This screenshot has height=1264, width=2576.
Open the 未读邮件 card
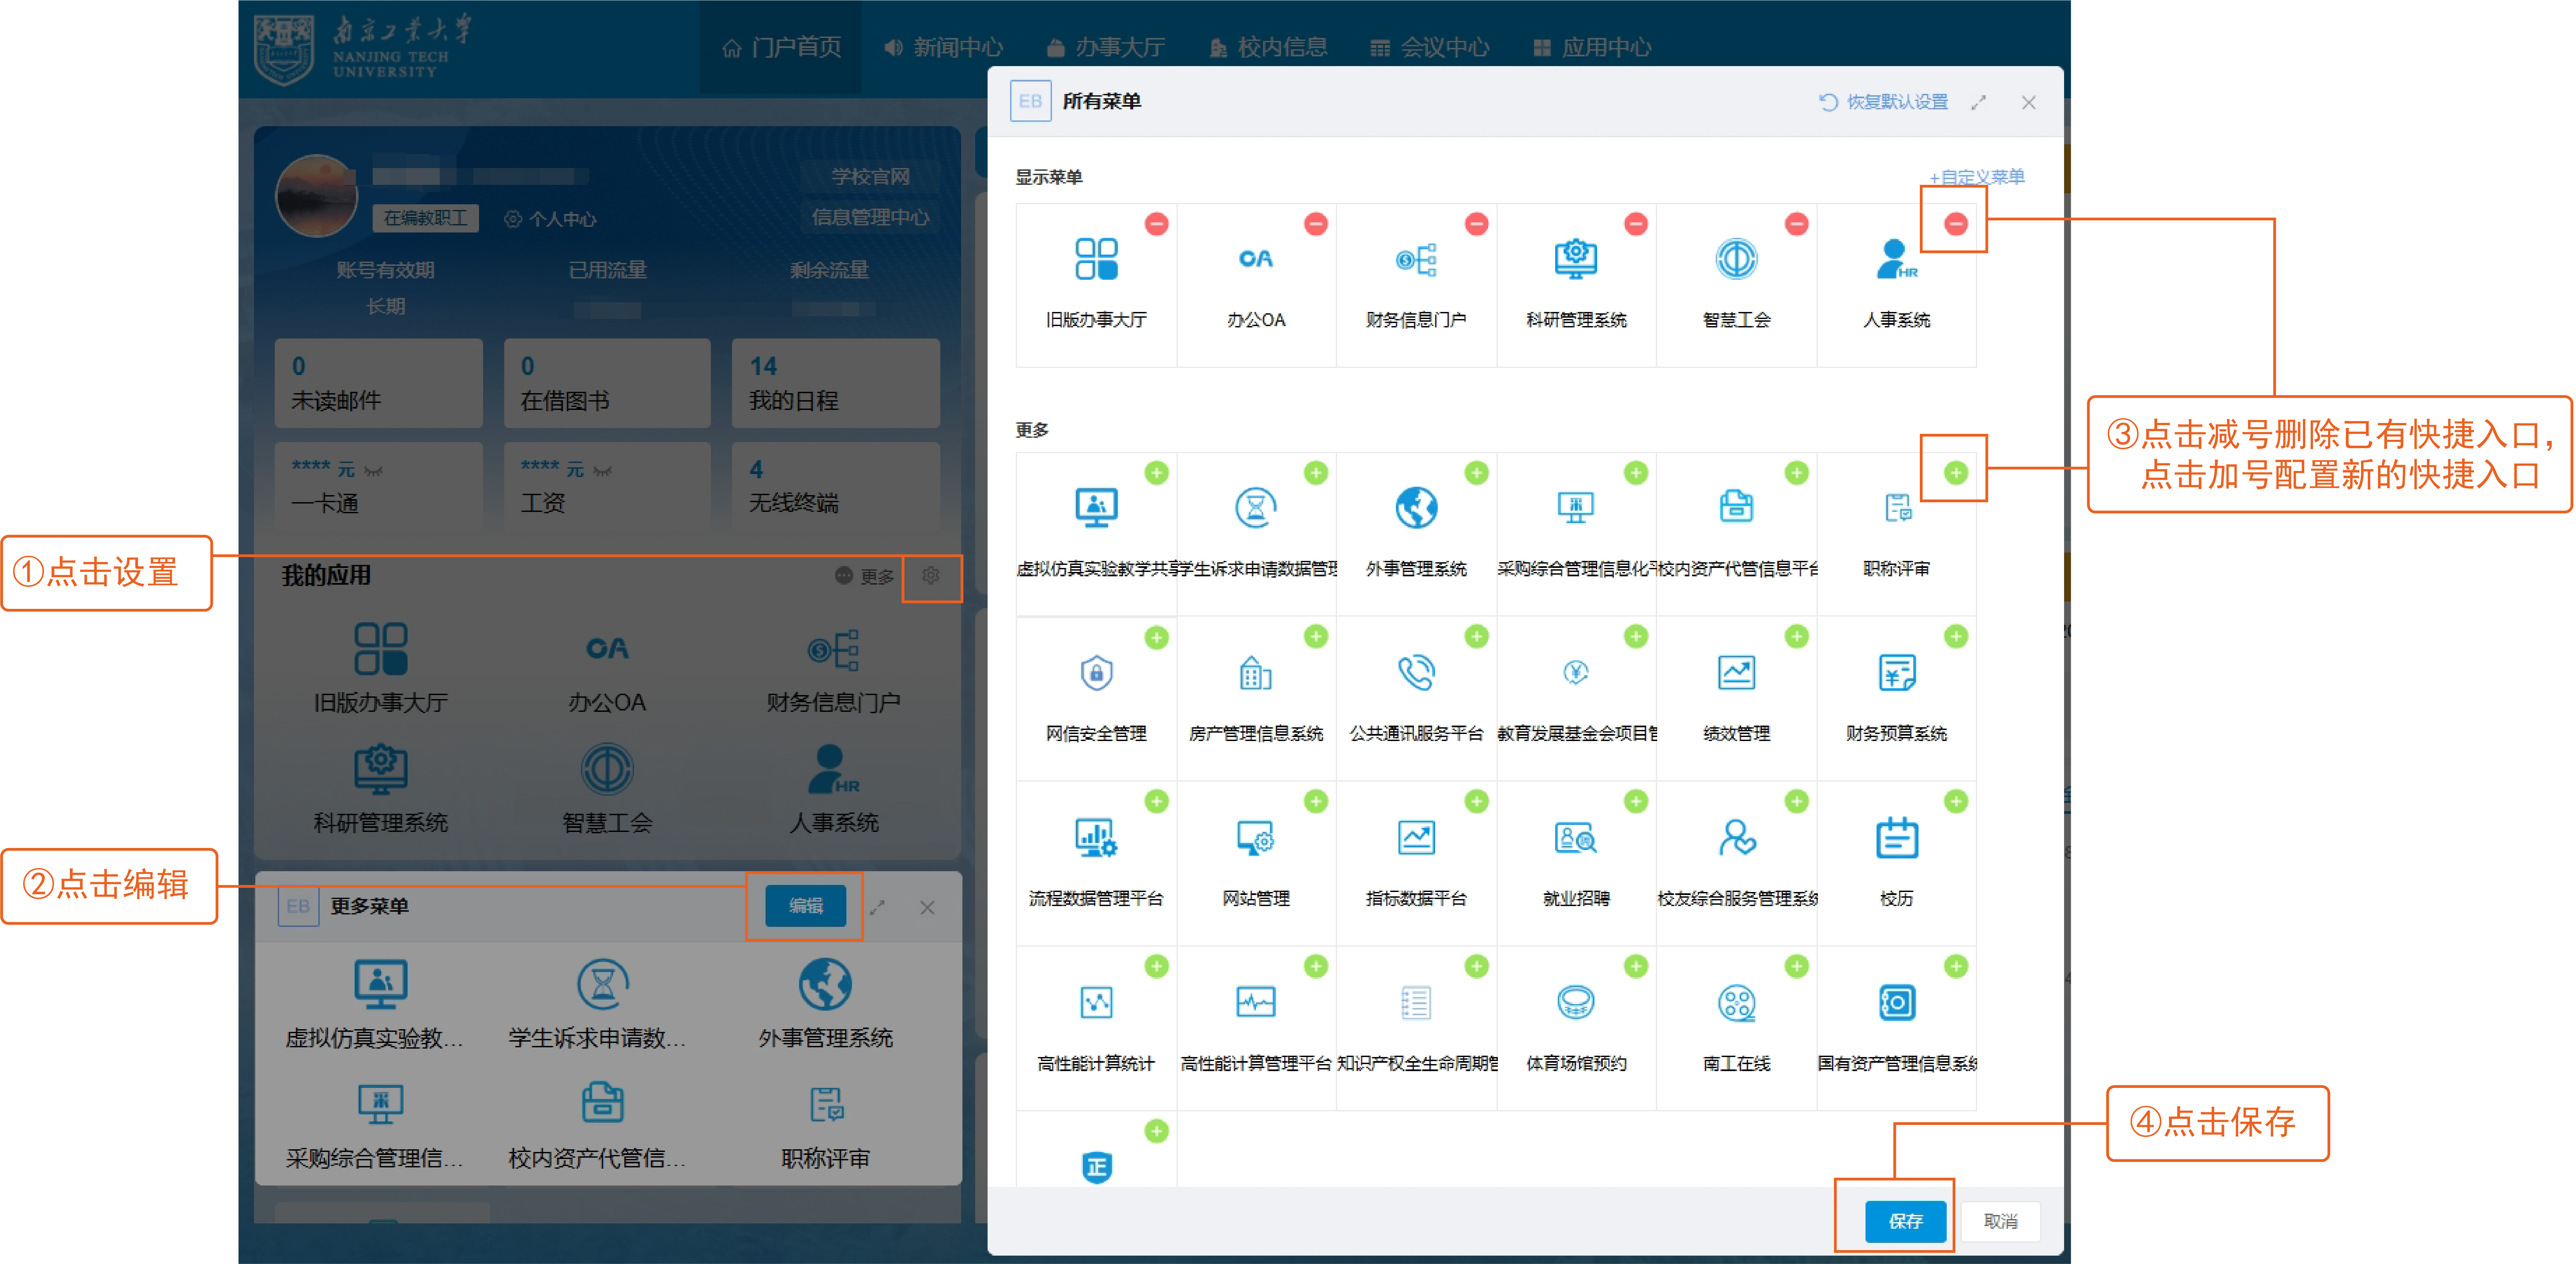pos(379,383)
